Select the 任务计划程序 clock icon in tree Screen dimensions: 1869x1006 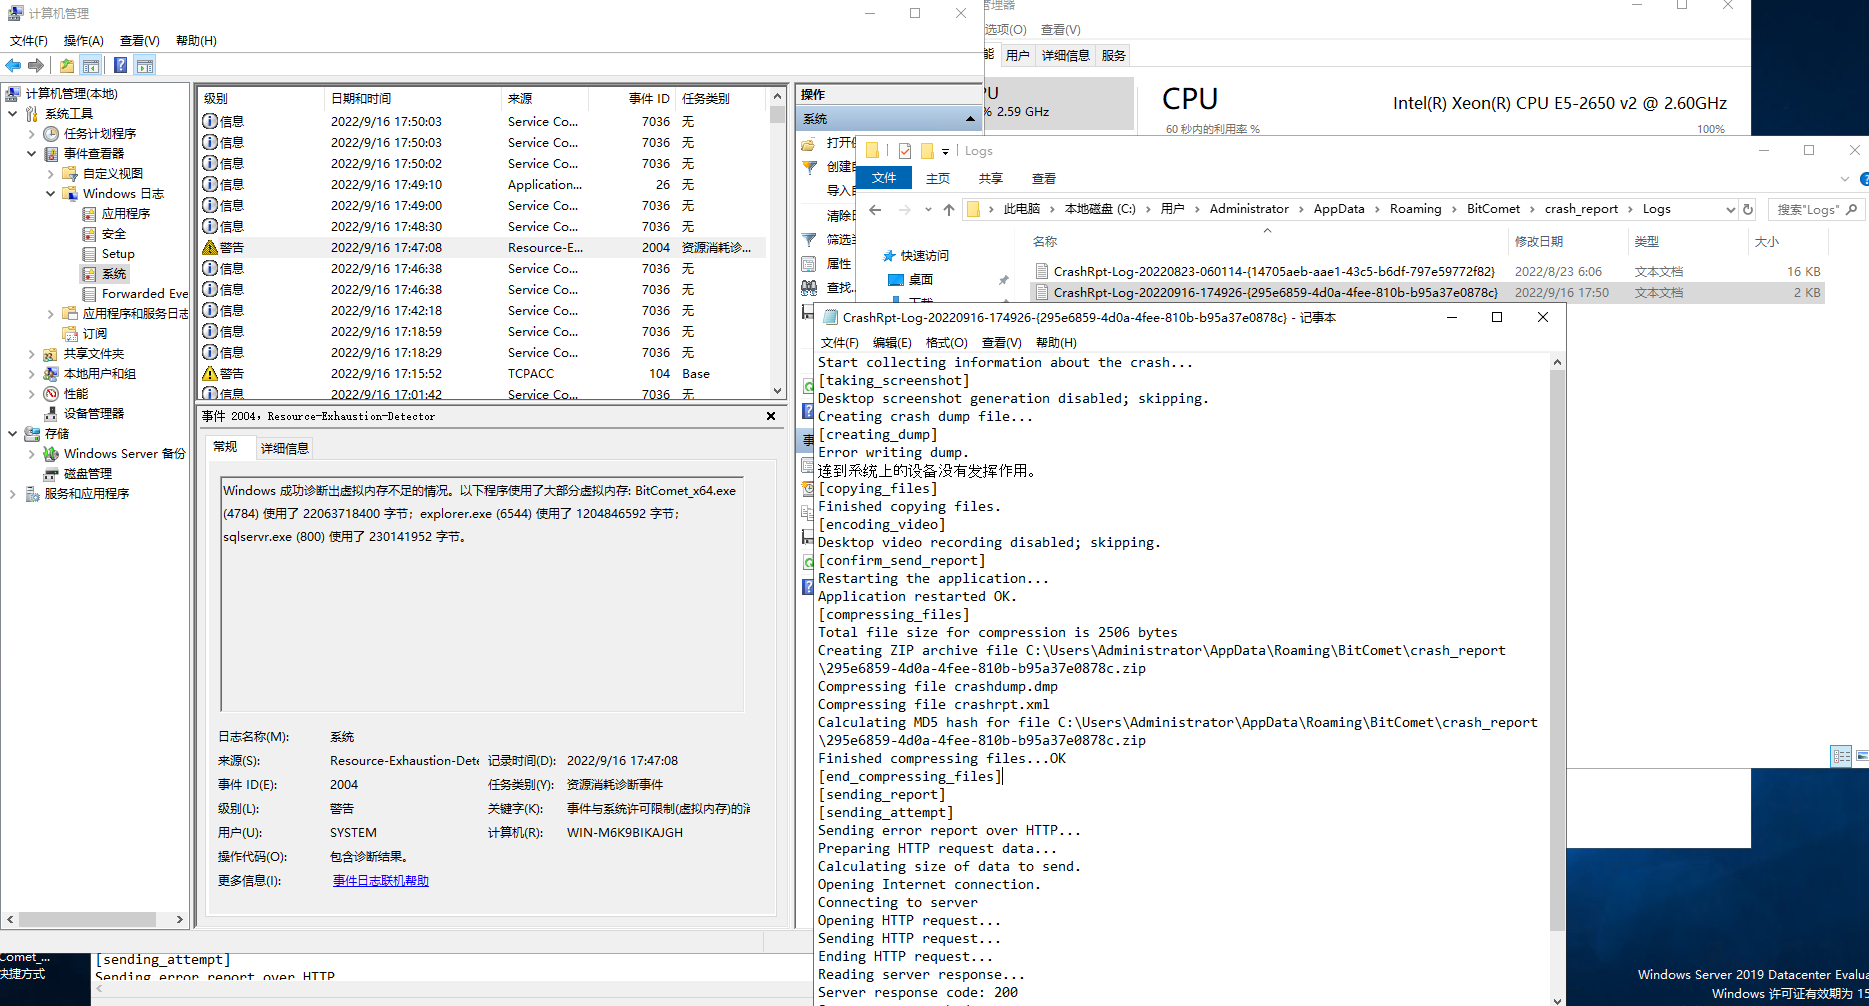coord(51,133)
